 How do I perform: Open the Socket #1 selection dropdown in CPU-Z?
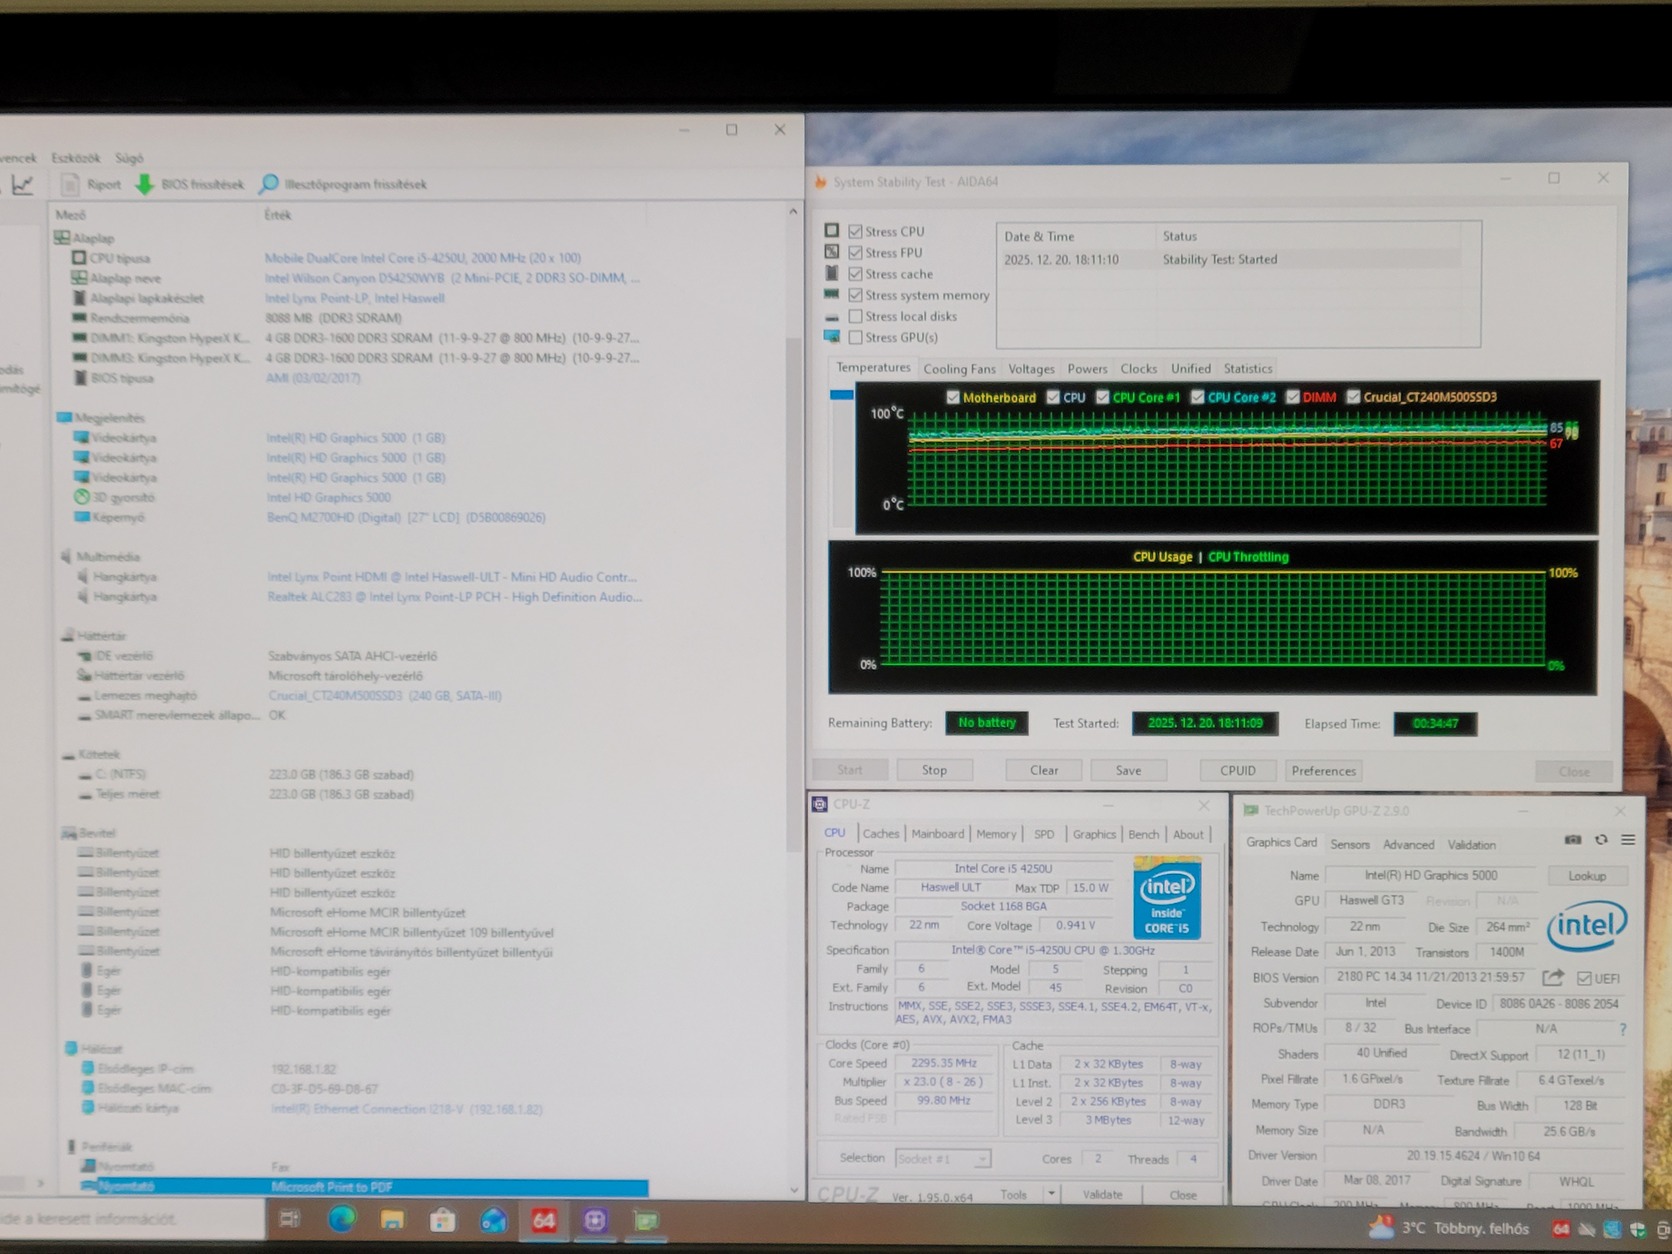[942, 1158]
